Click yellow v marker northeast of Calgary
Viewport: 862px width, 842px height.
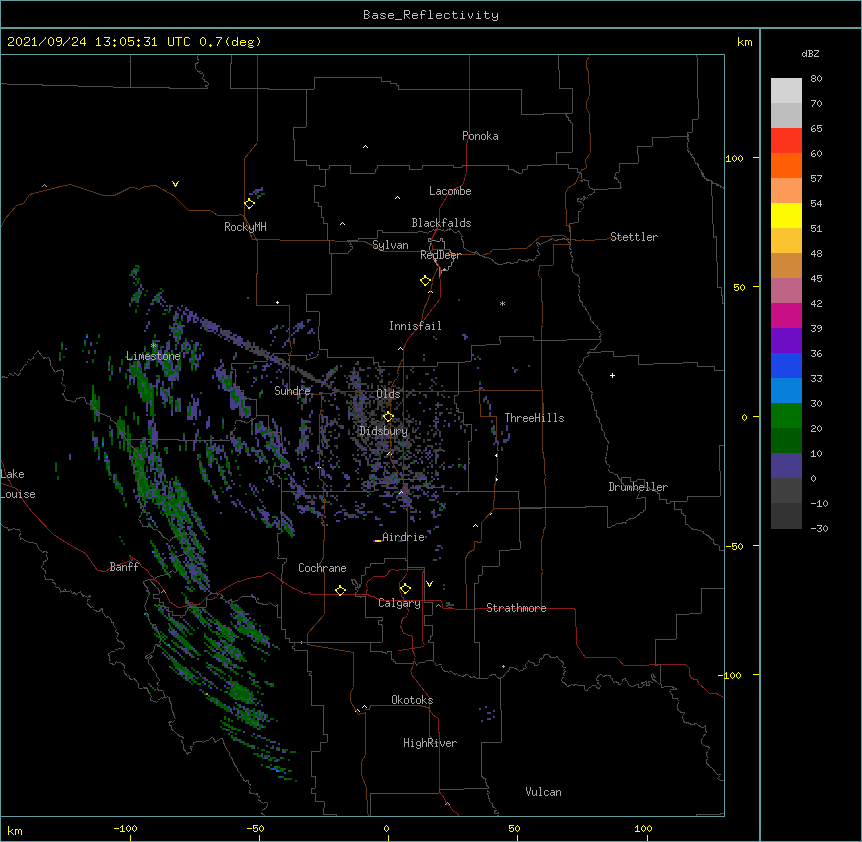[429, 584]
